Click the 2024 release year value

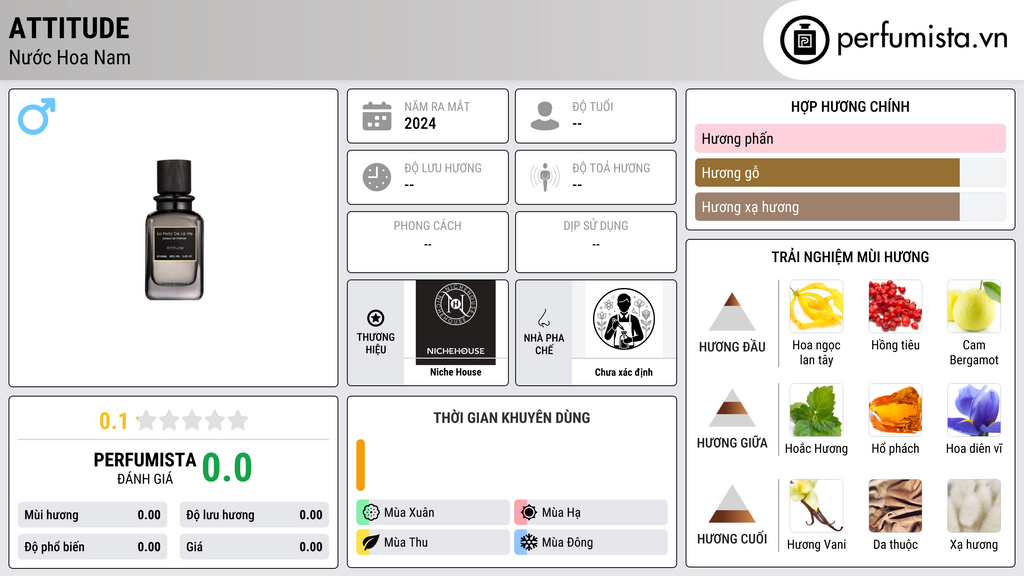[420, 123]
